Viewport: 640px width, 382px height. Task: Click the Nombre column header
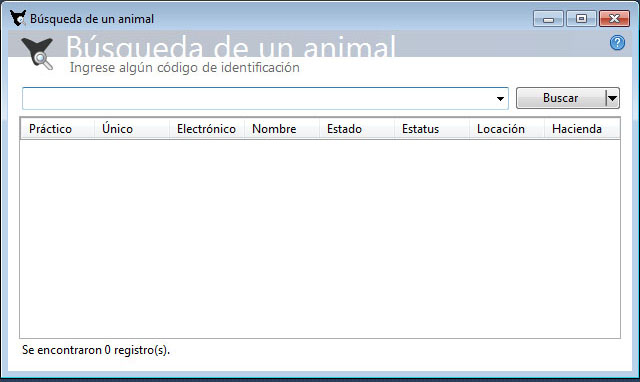pos(282,129)
